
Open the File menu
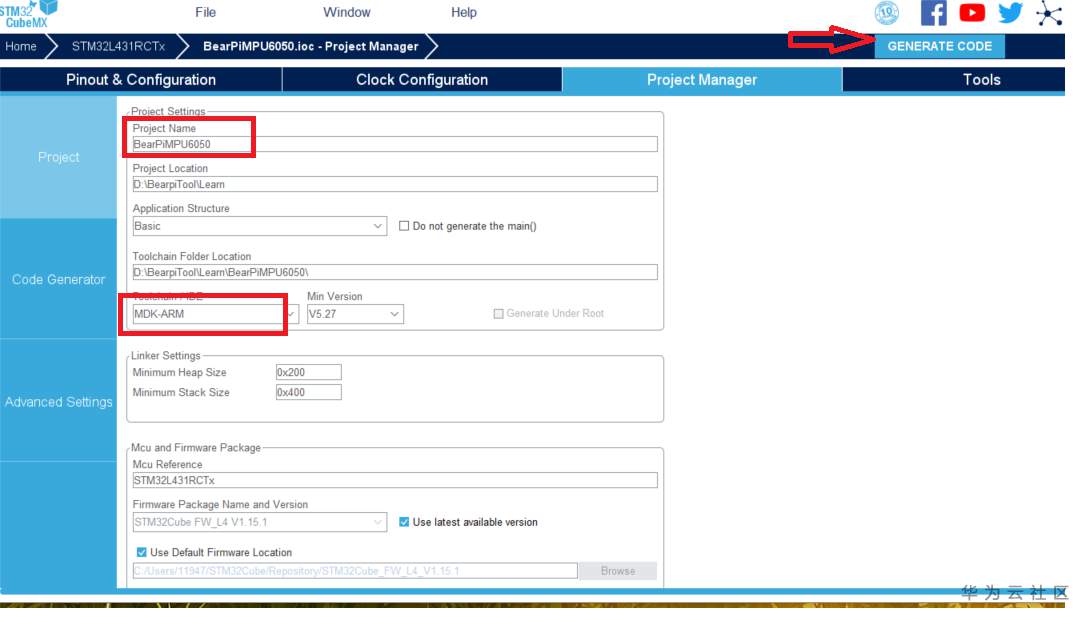coord(206,12)
